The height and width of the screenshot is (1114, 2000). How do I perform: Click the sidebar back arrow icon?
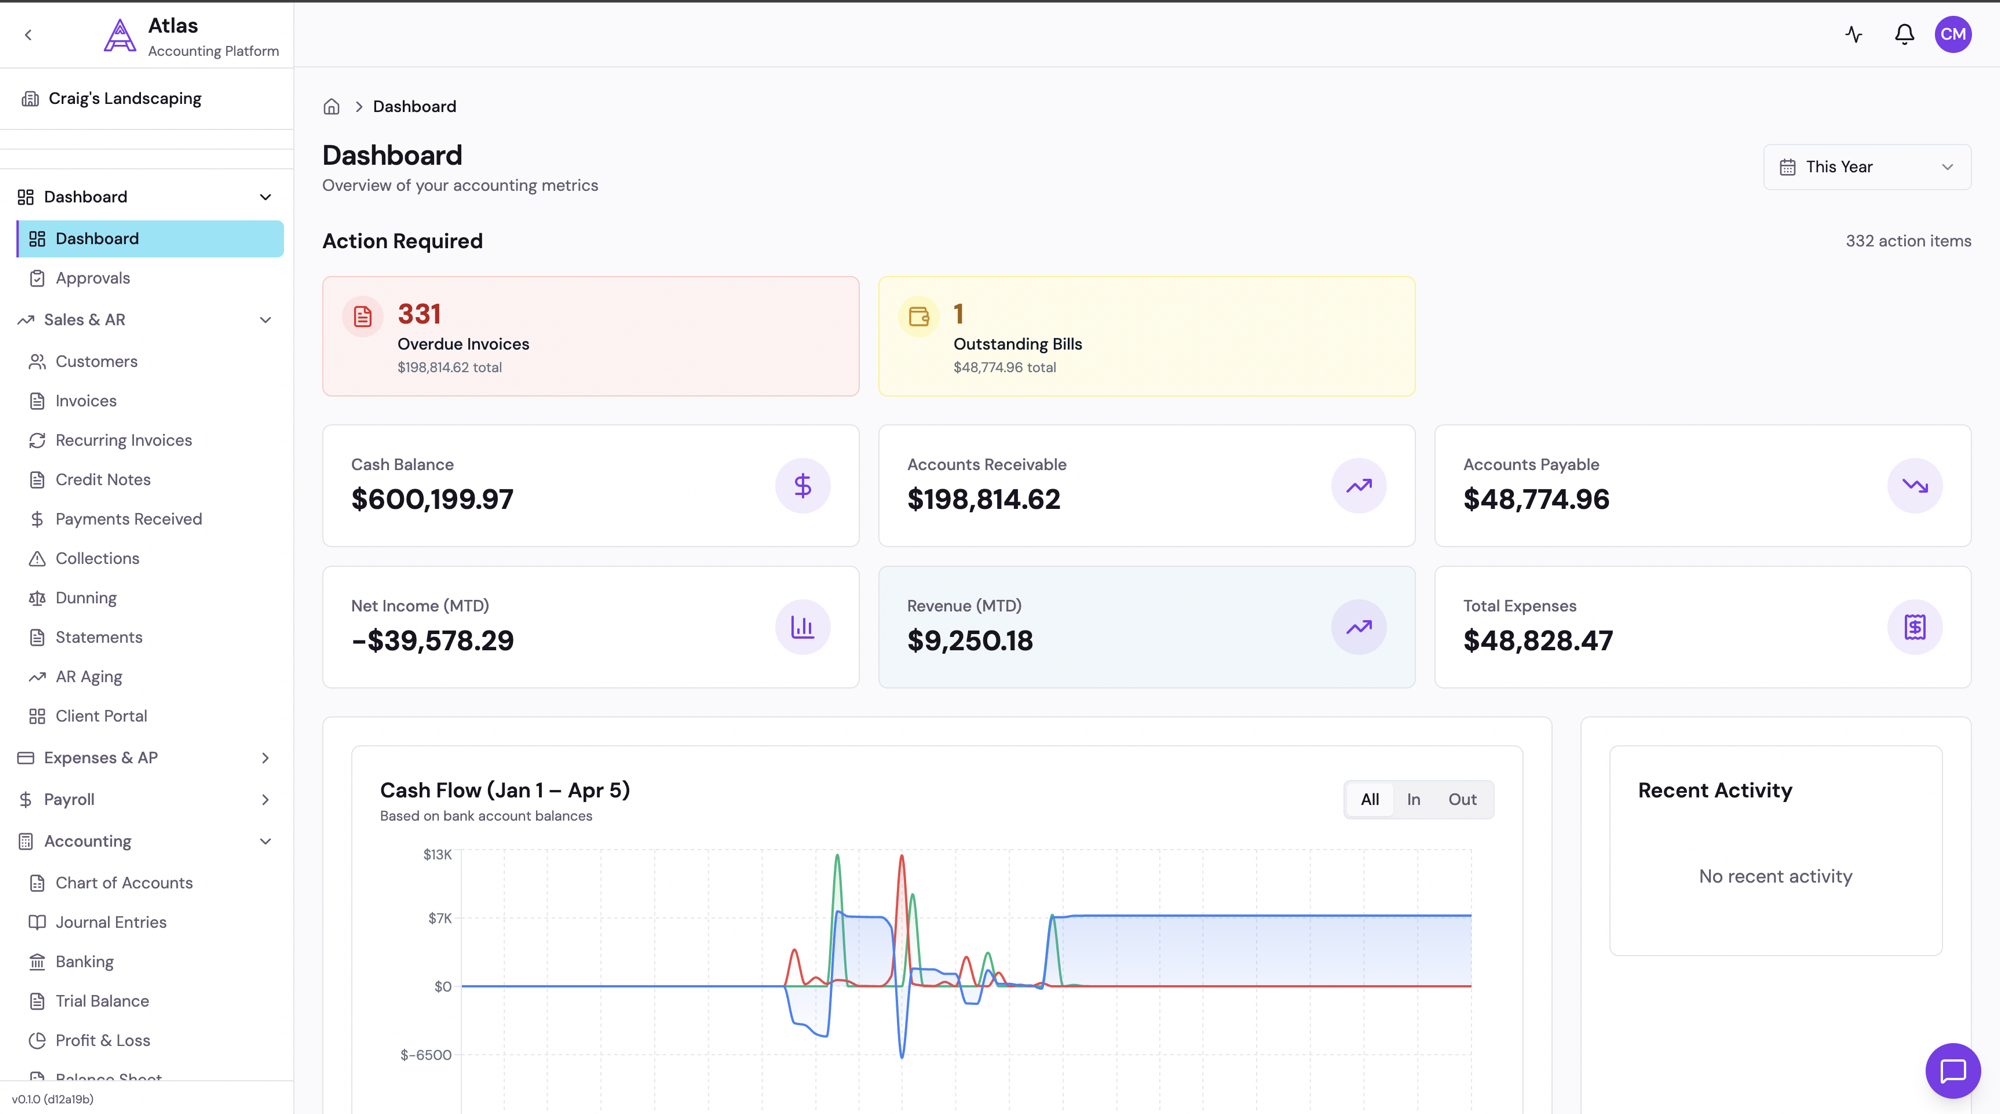coord(28,35)
